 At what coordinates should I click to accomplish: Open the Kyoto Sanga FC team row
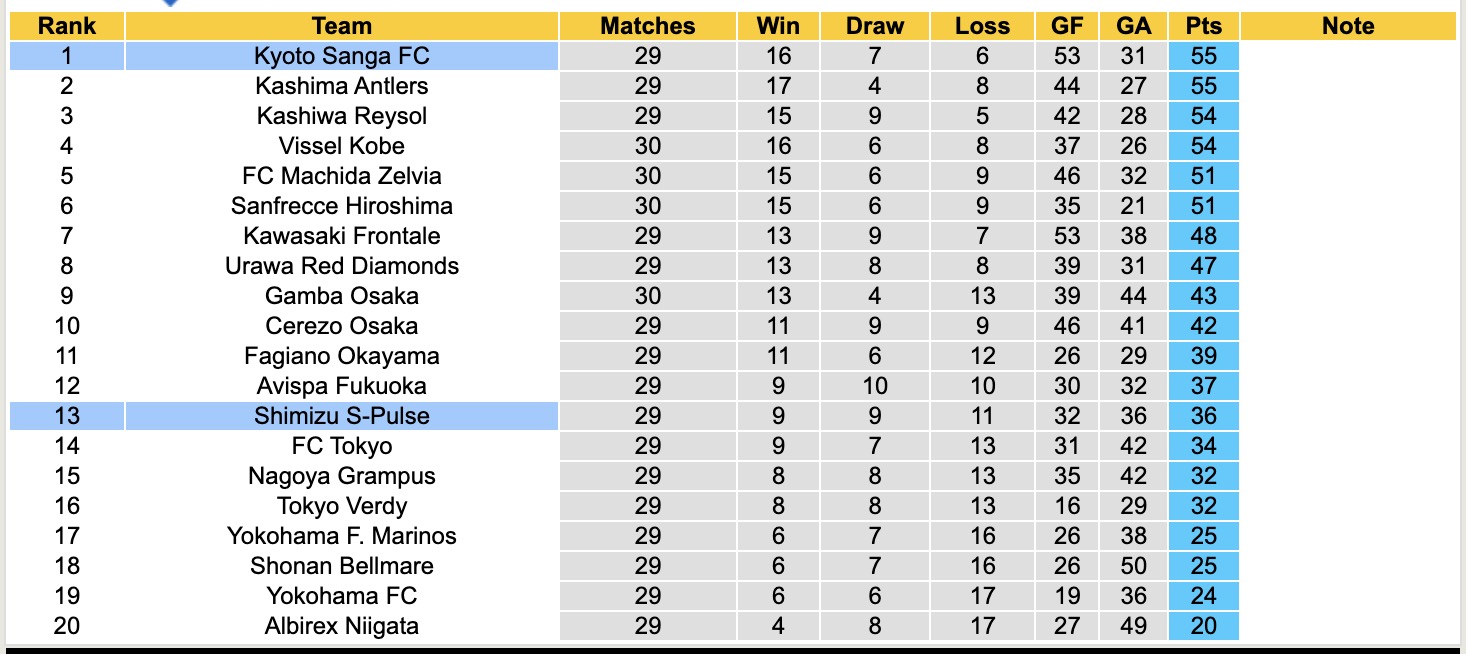point(342,56)
